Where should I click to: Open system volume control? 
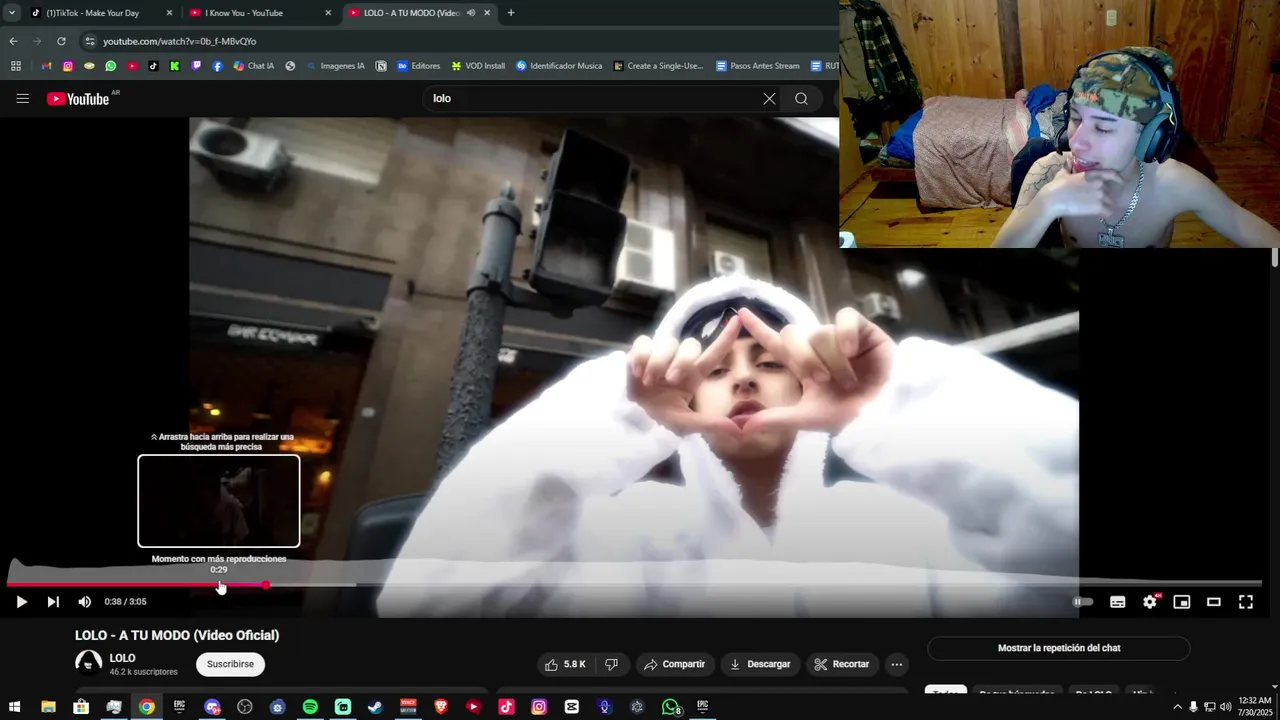tap(1225, 707)
